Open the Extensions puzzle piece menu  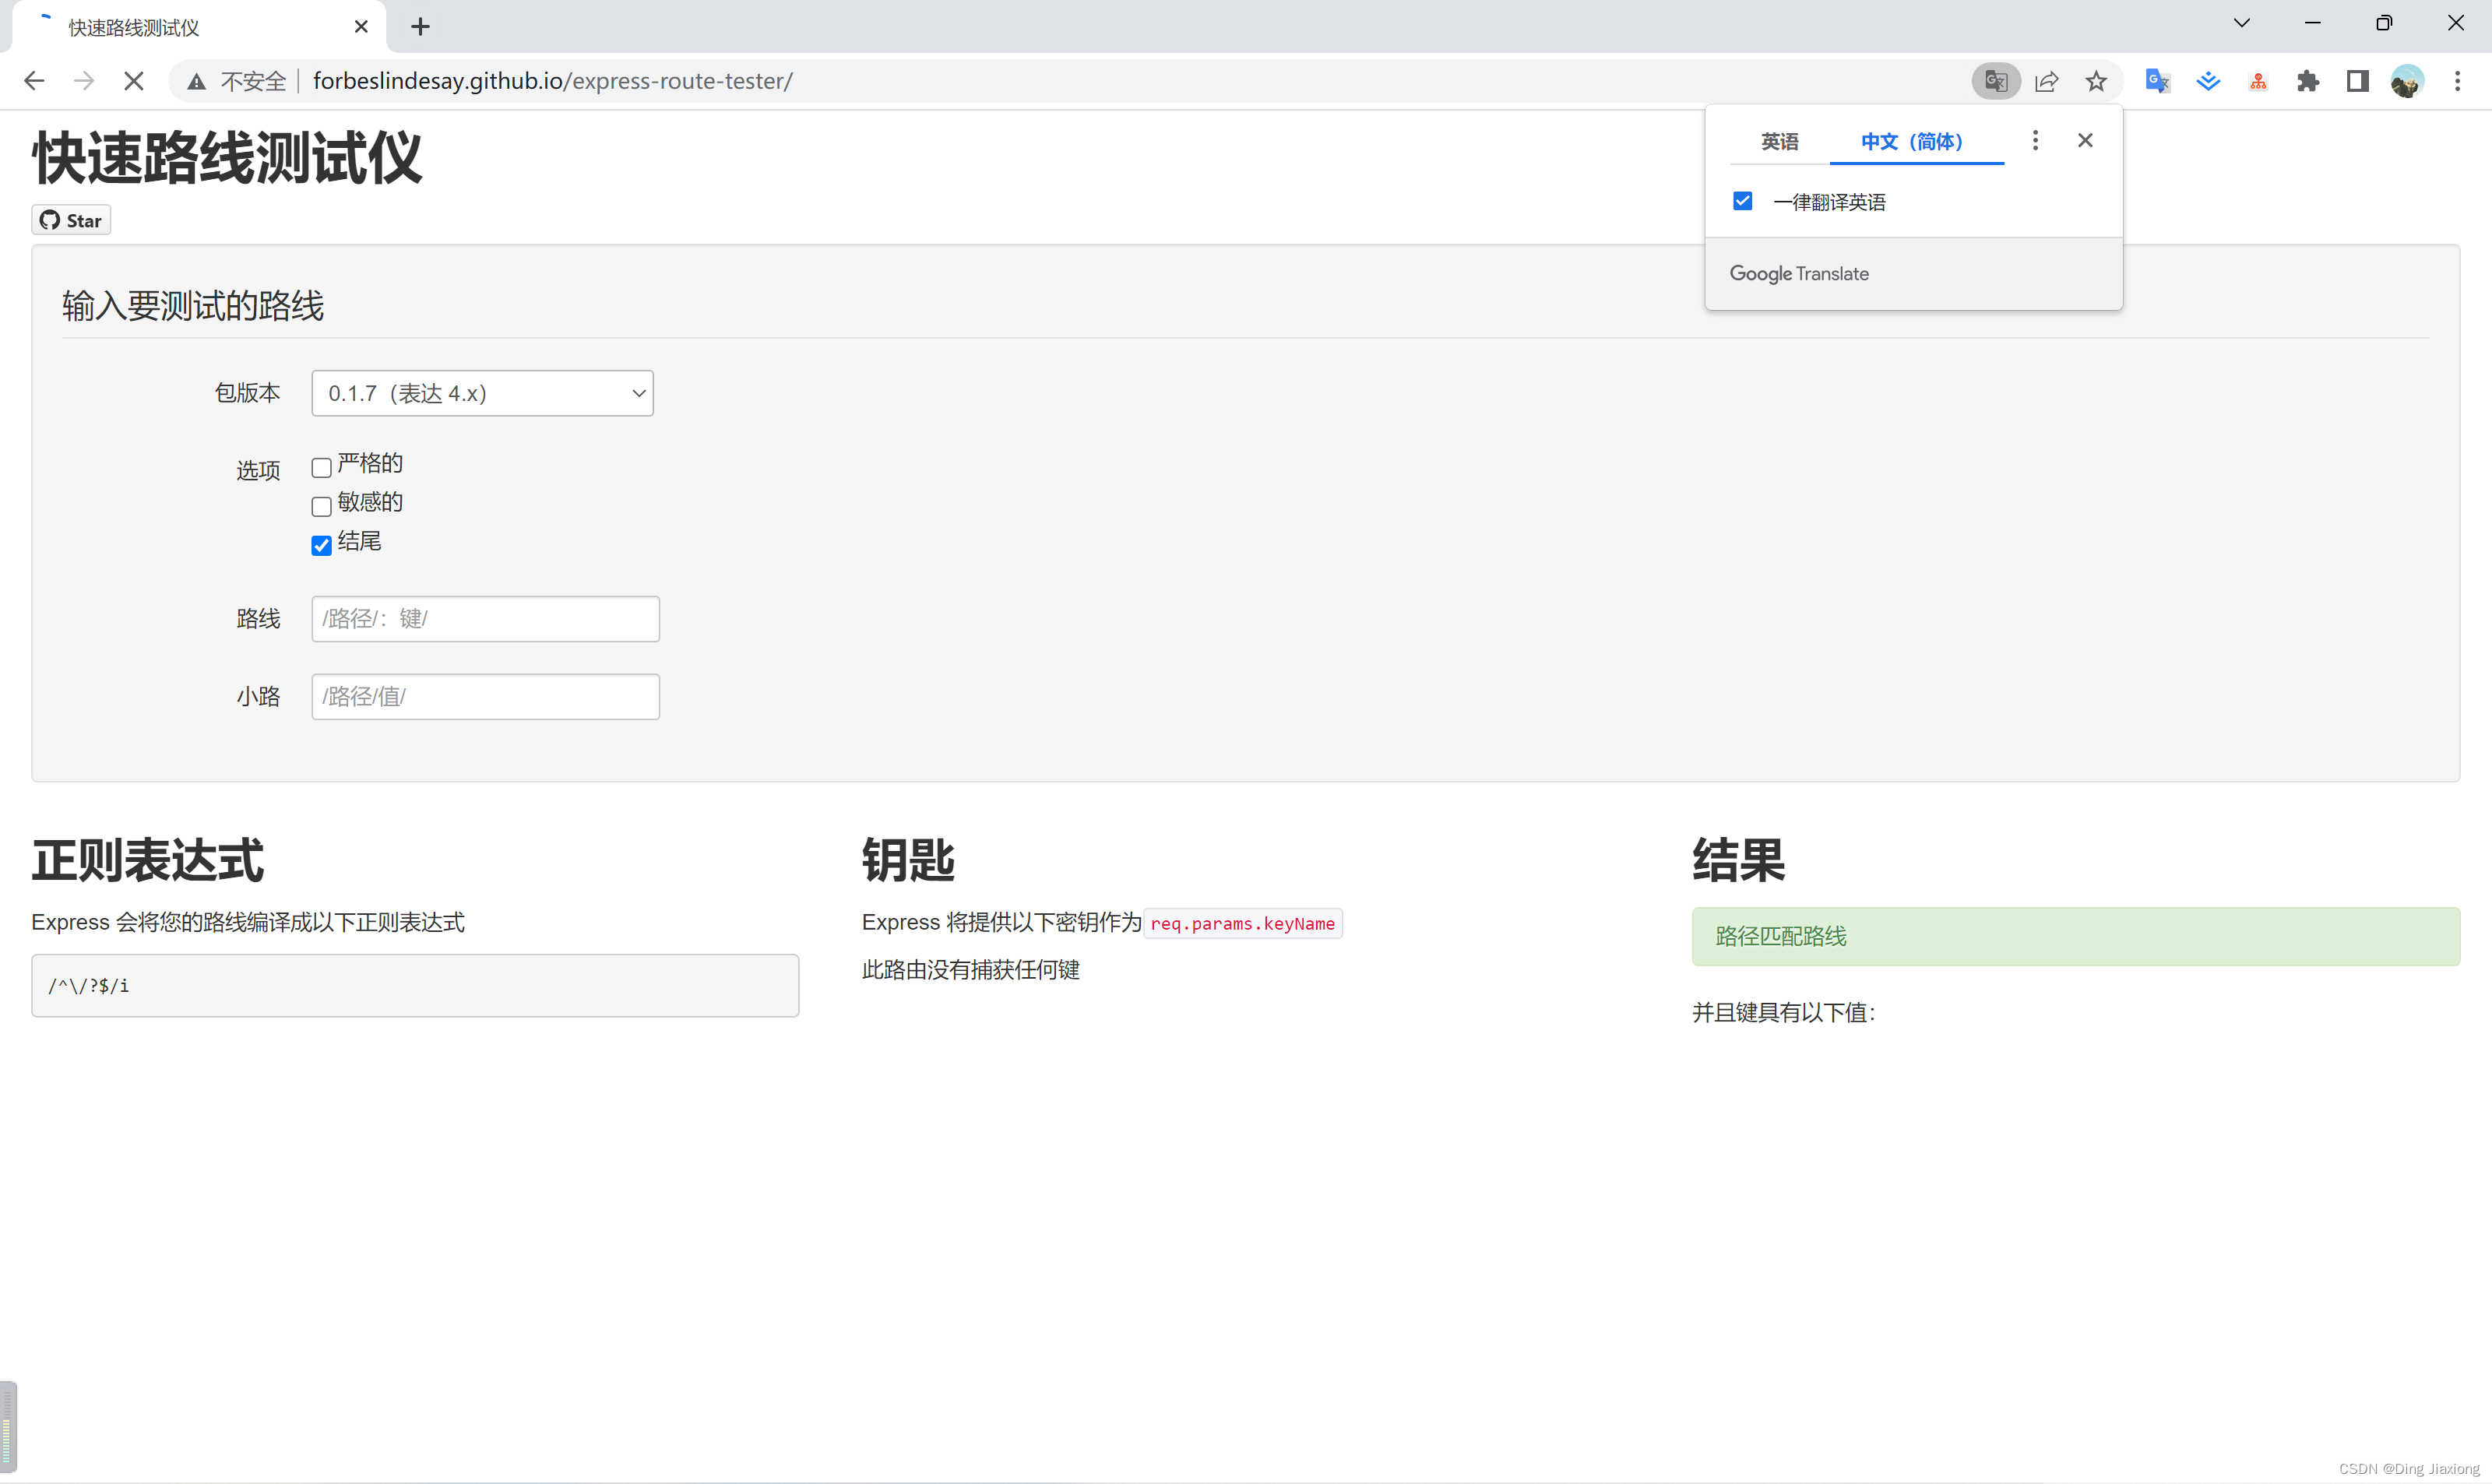[x=2308, y=81]
